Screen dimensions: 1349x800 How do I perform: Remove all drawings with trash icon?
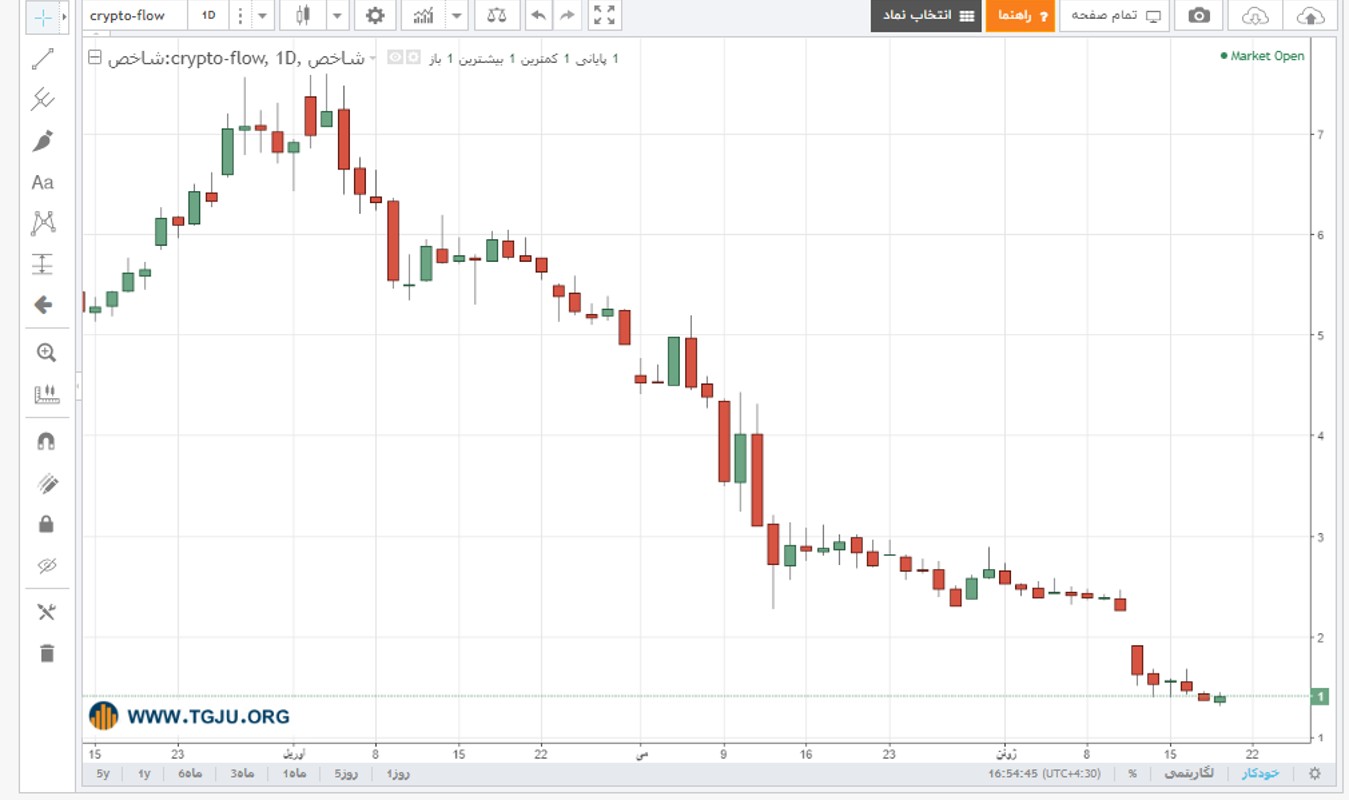pyautogui.click(x=46, y=653)
